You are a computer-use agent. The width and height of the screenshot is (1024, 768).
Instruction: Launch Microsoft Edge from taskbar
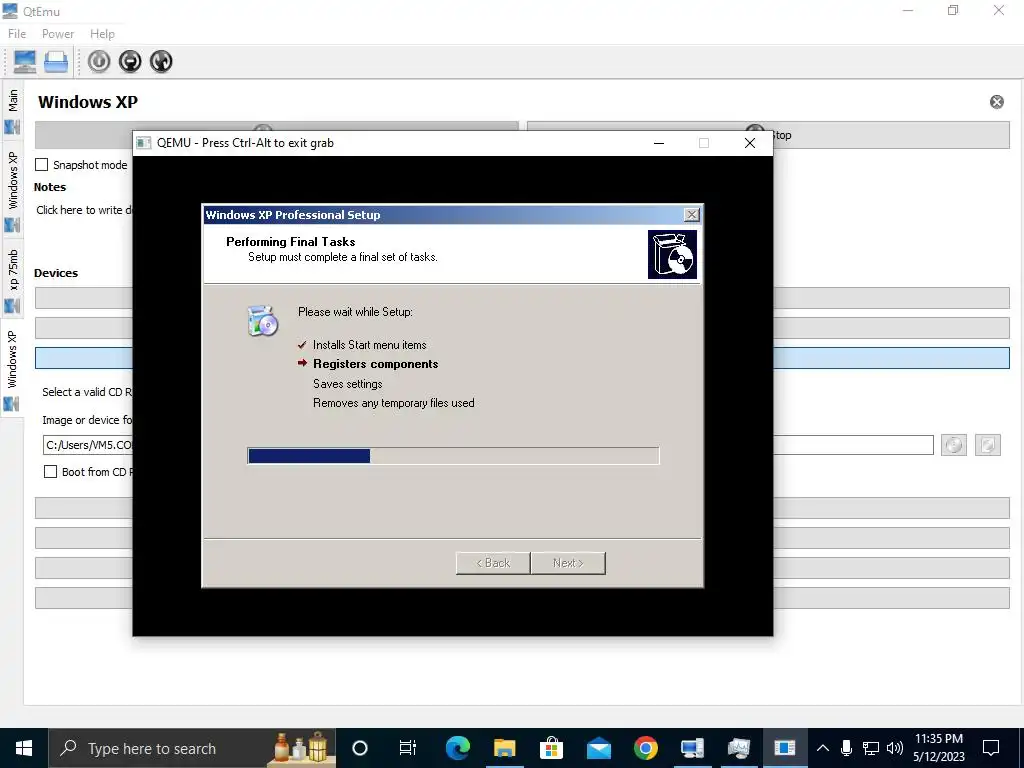coord(457,748)
